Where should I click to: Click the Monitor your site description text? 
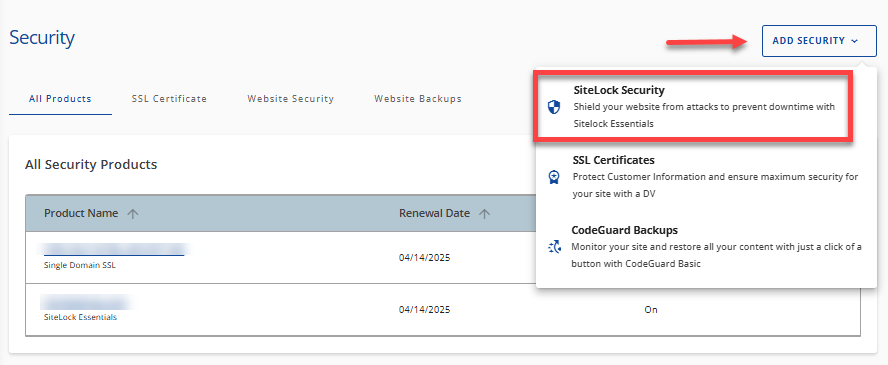716,255
